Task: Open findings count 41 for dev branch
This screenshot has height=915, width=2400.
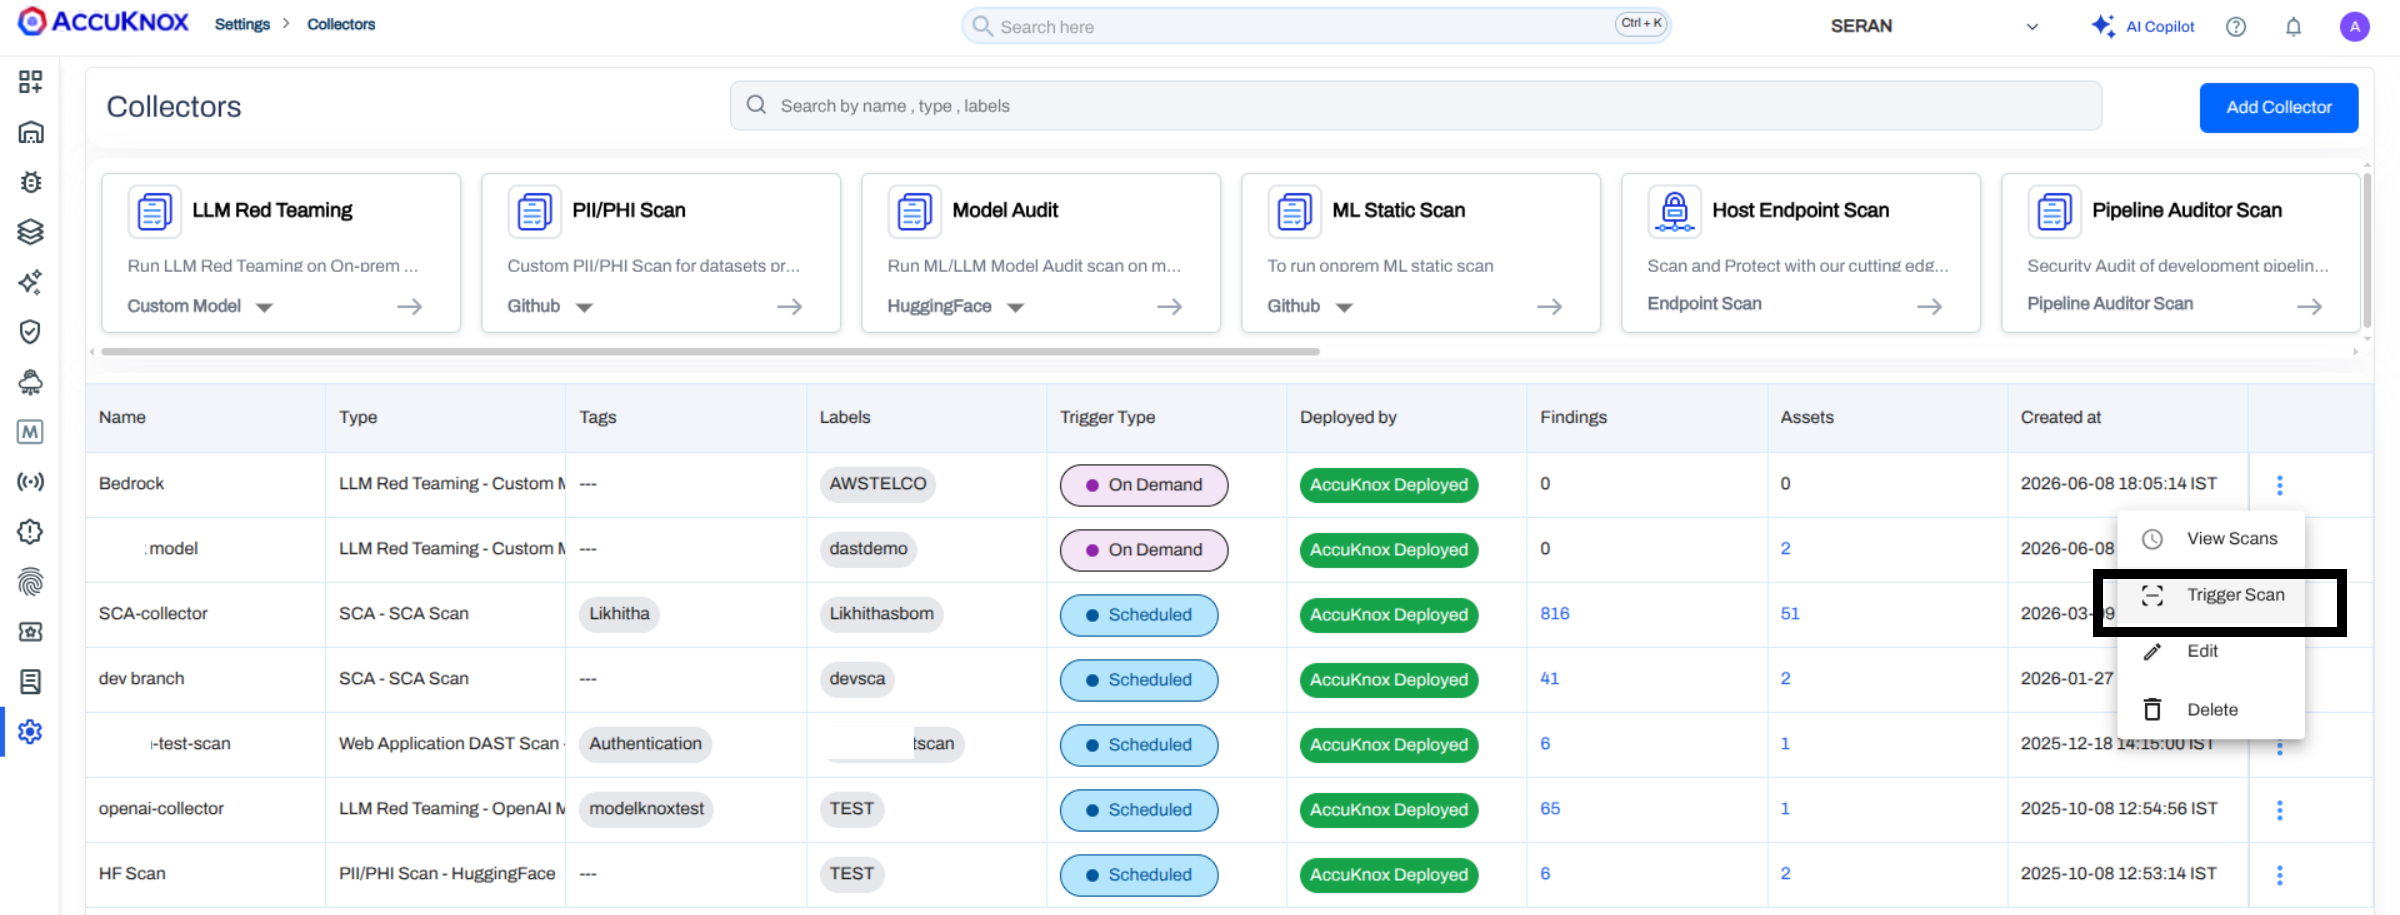Action: tap(1550, 678)
